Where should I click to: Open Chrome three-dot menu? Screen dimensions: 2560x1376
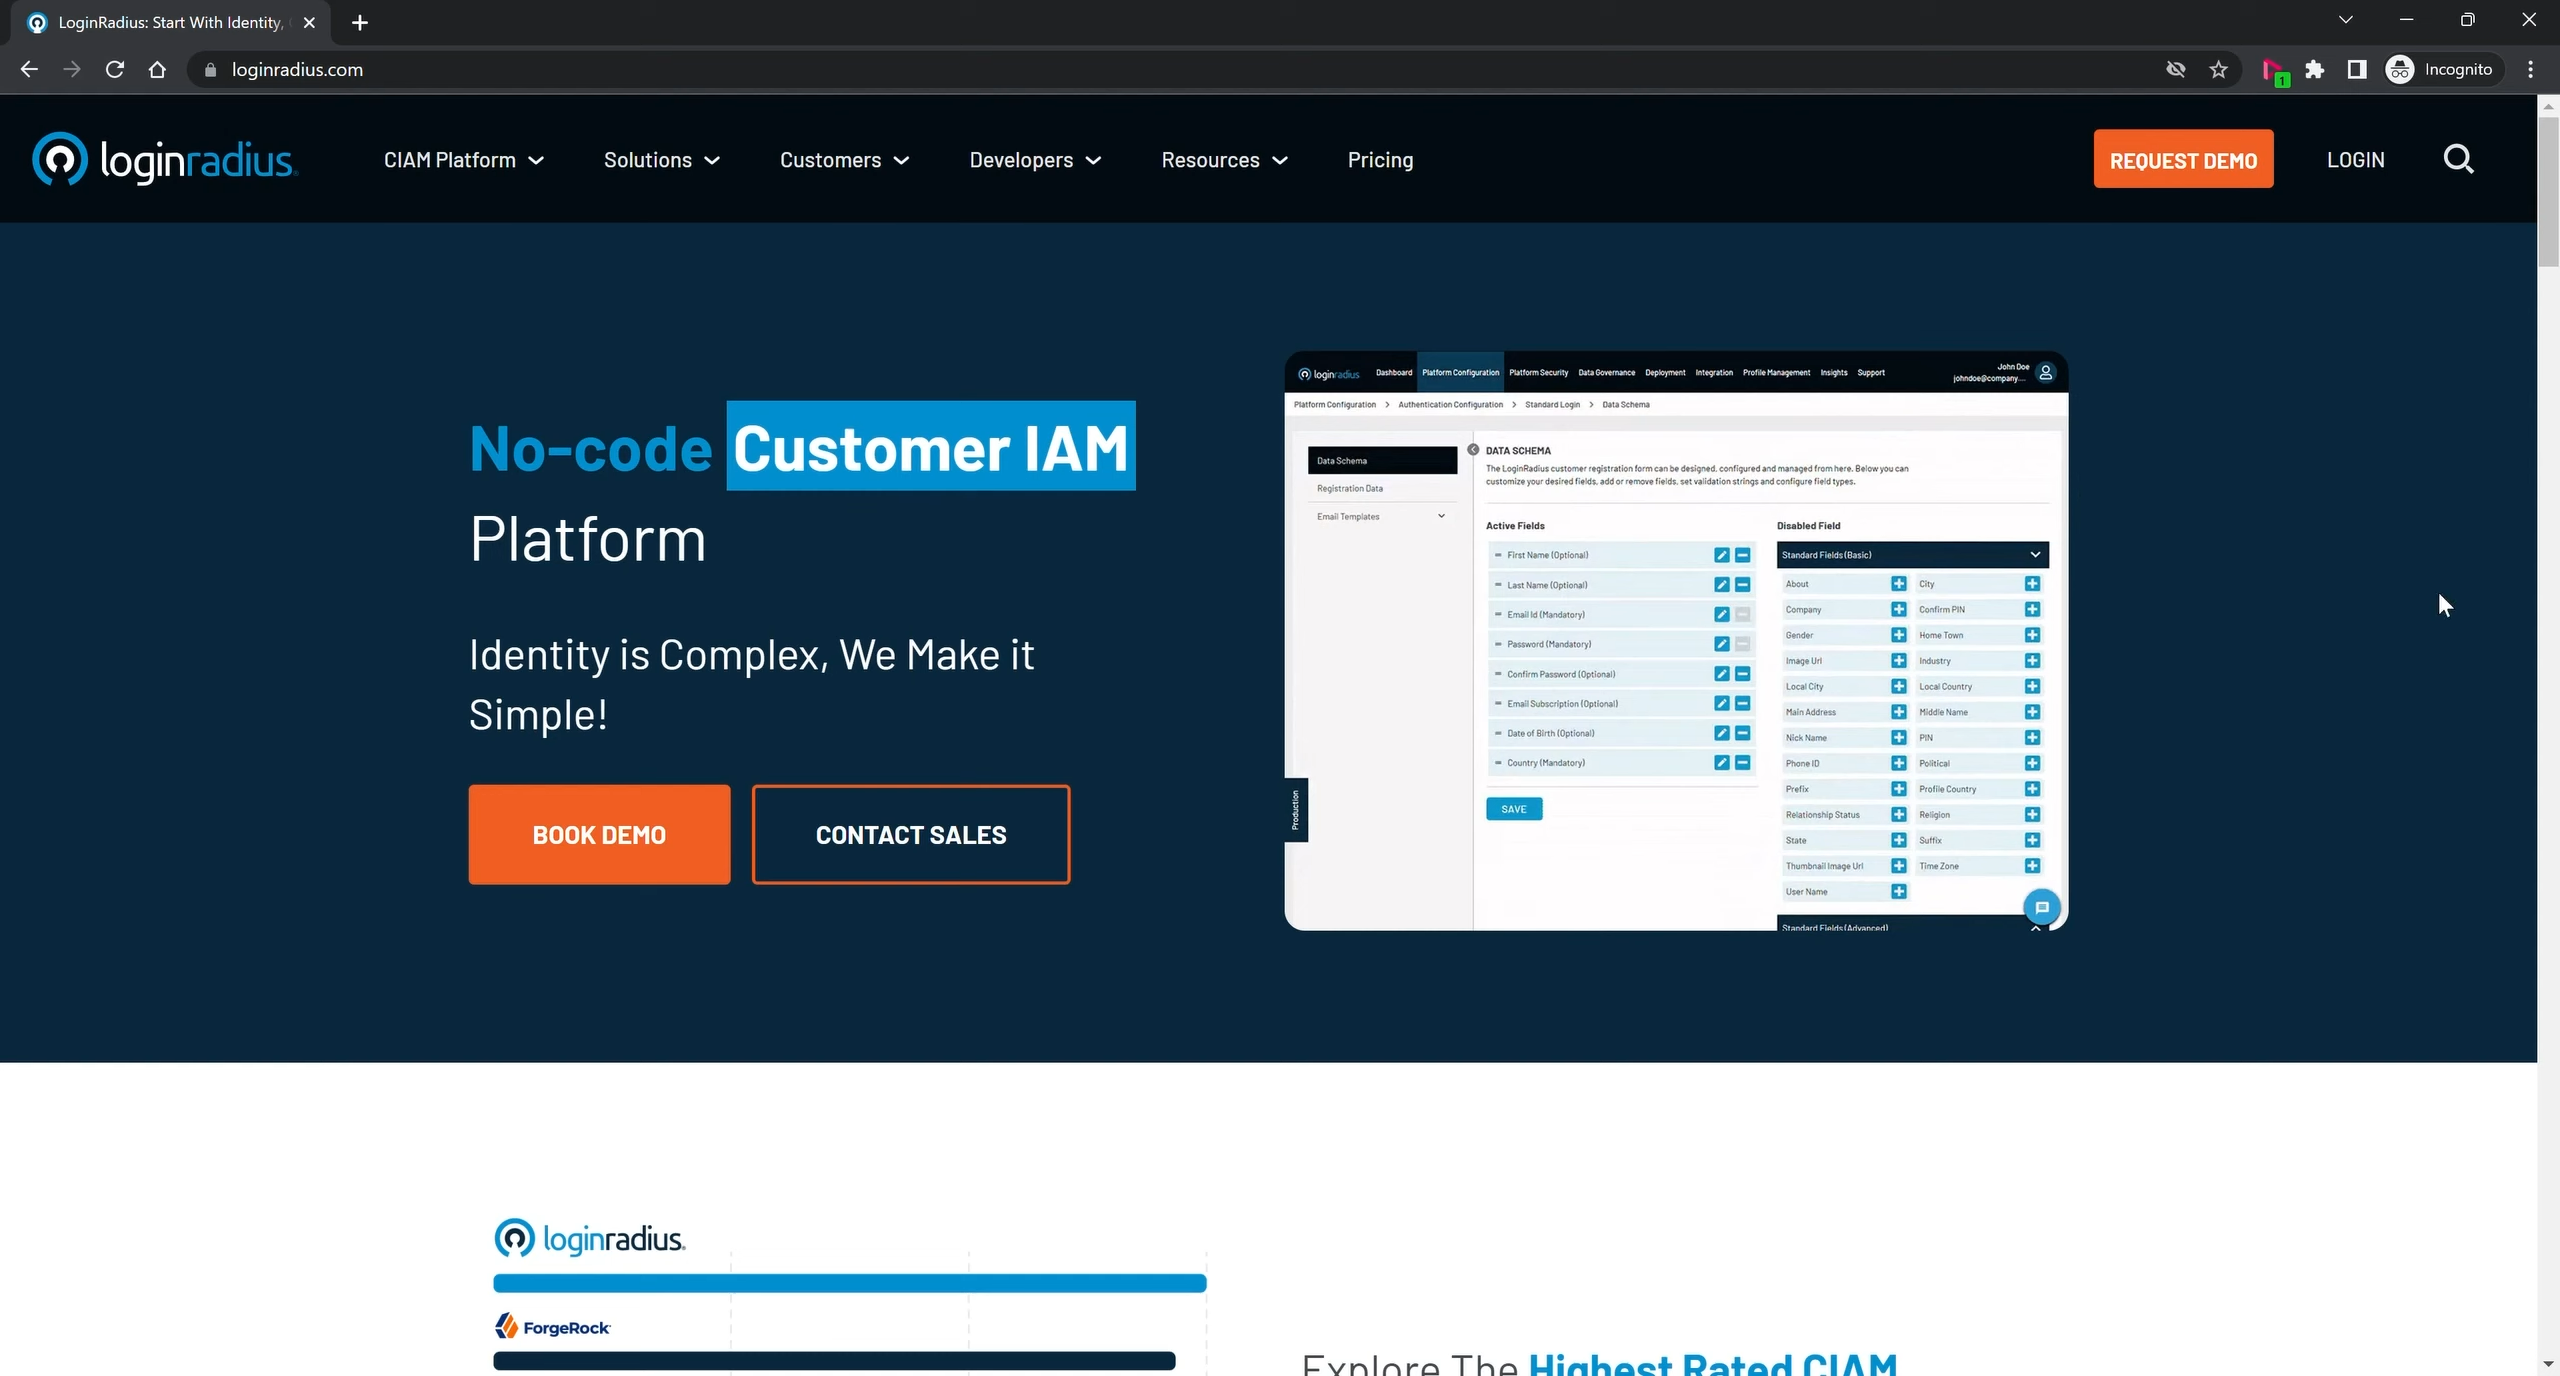pyautogui.click(x=2531, y=69)
